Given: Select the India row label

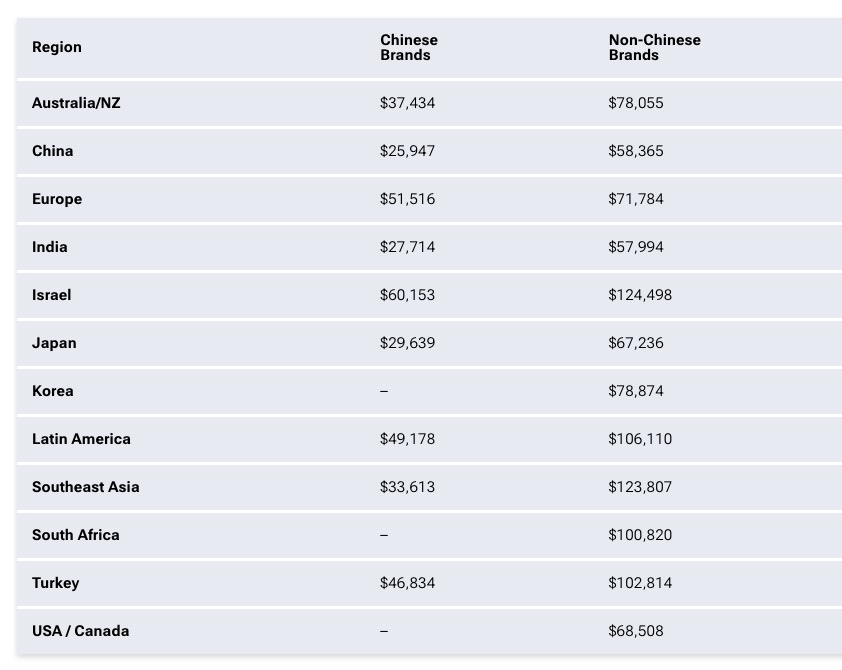Looking at the screenshot, I should tap(50, 247).
